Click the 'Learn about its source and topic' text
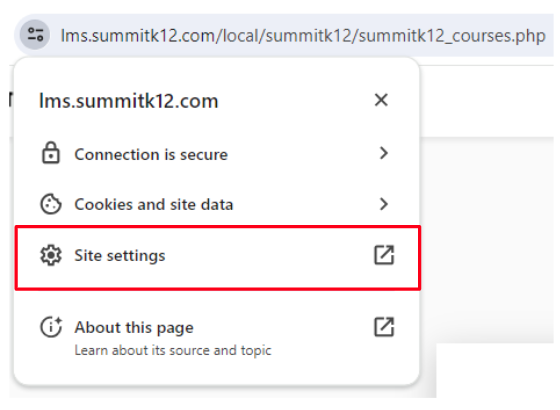Screen dimensions: 560x410 [173, 350]
